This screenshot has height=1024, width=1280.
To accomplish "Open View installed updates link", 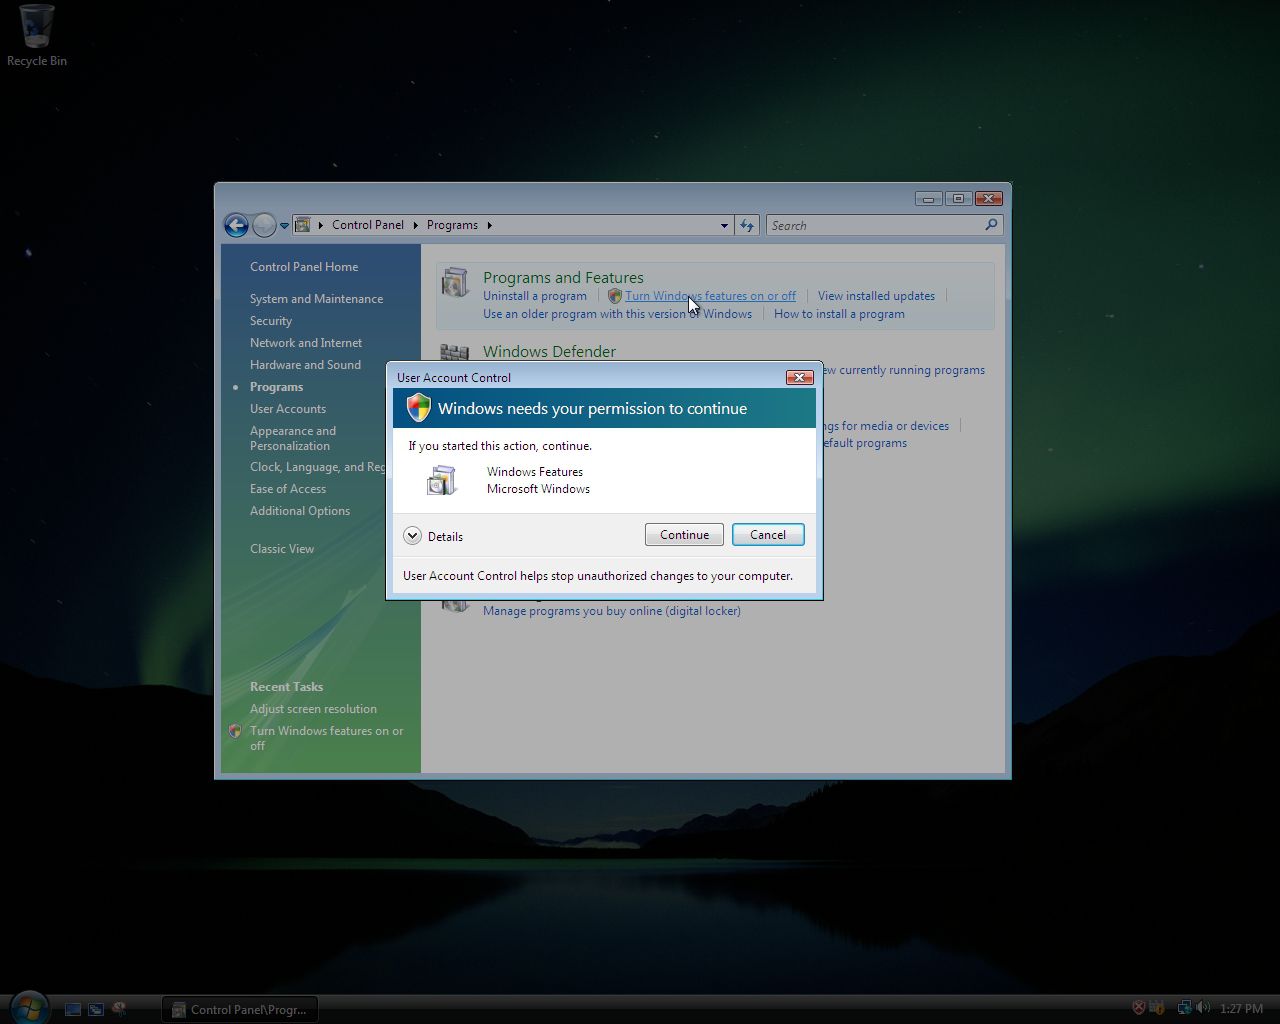I will [x=876, y=296].
